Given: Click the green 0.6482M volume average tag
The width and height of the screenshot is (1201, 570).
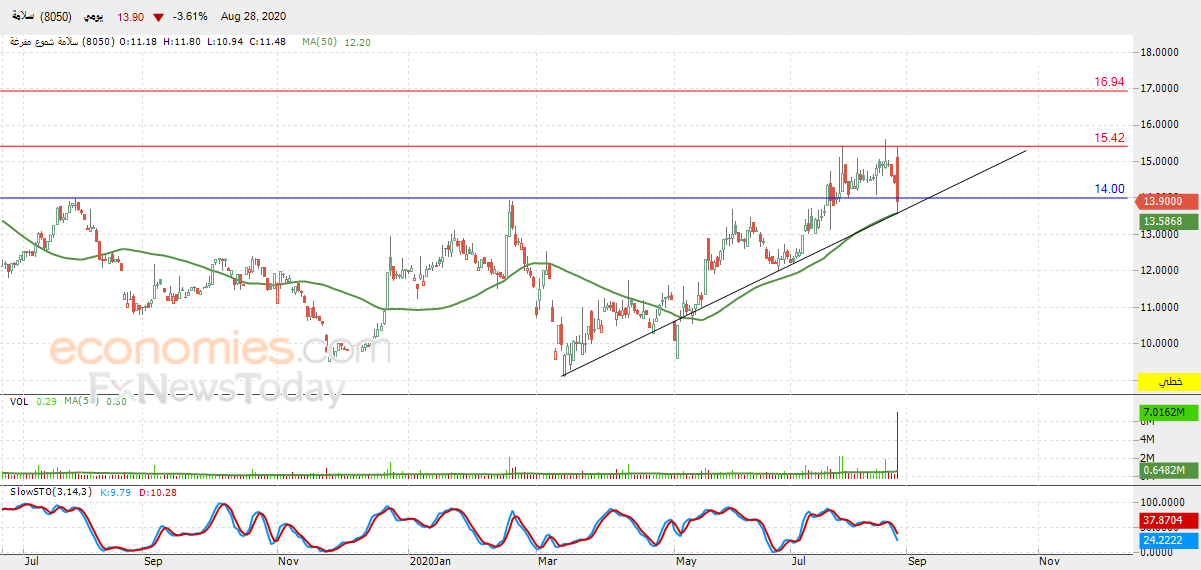Looking at the screenshot, I should coord(1169,470).
